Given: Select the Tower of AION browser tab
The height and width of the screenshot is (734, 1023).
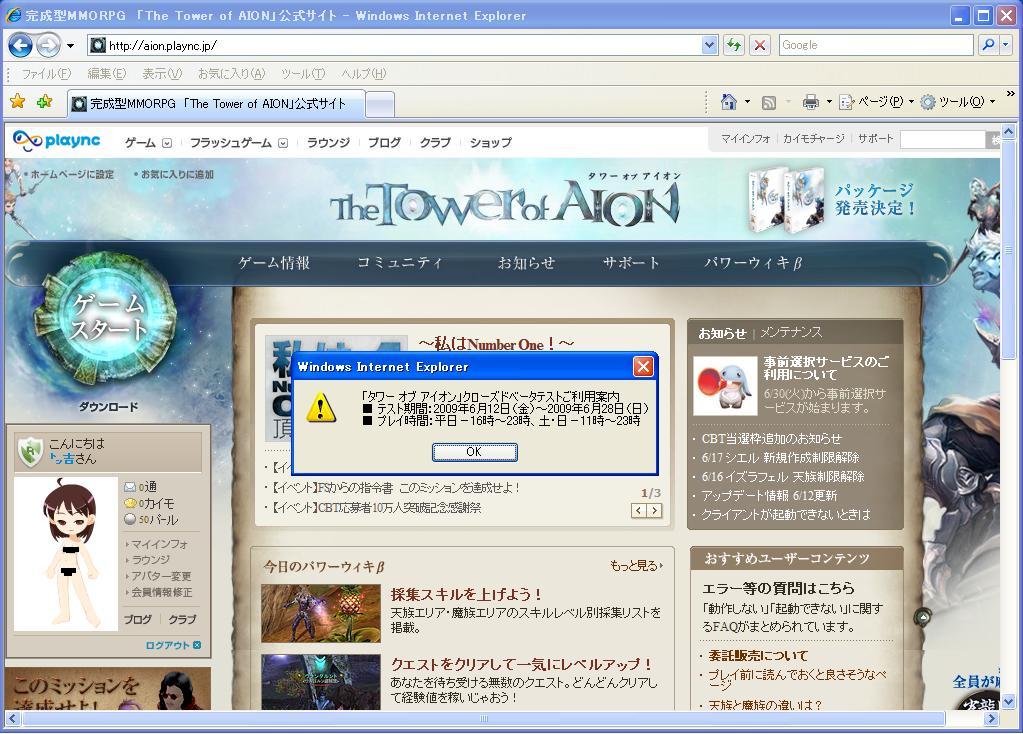Looking at the screenshot, I should click(x=215, y=104).
